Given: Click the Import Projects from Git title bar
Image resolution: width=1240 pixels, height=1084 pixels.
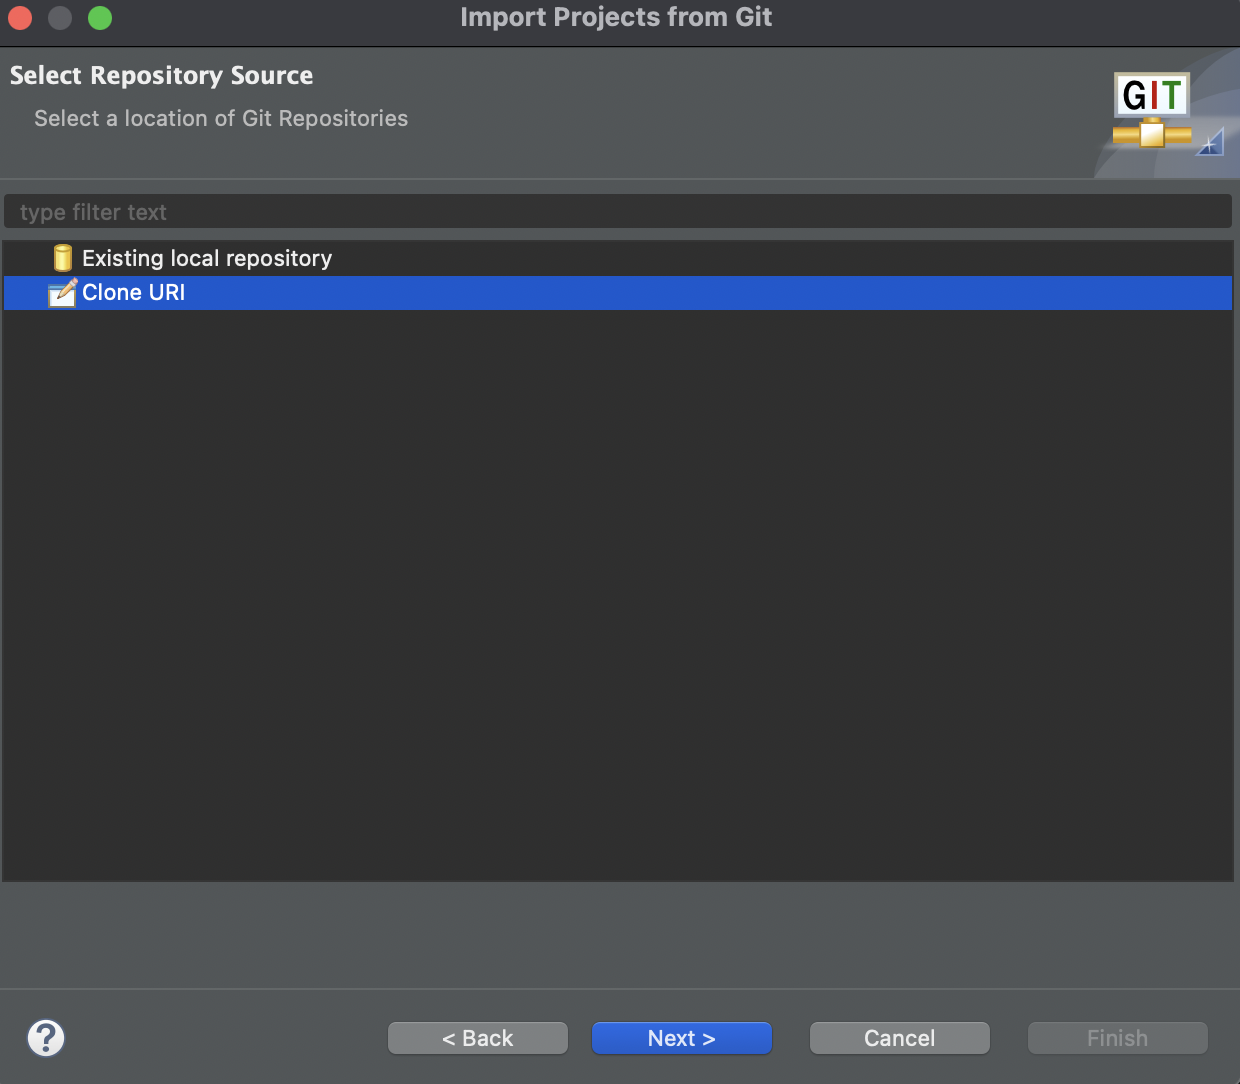Looking at the screenshot, I should pyautogui.click(x=616, y=17).
